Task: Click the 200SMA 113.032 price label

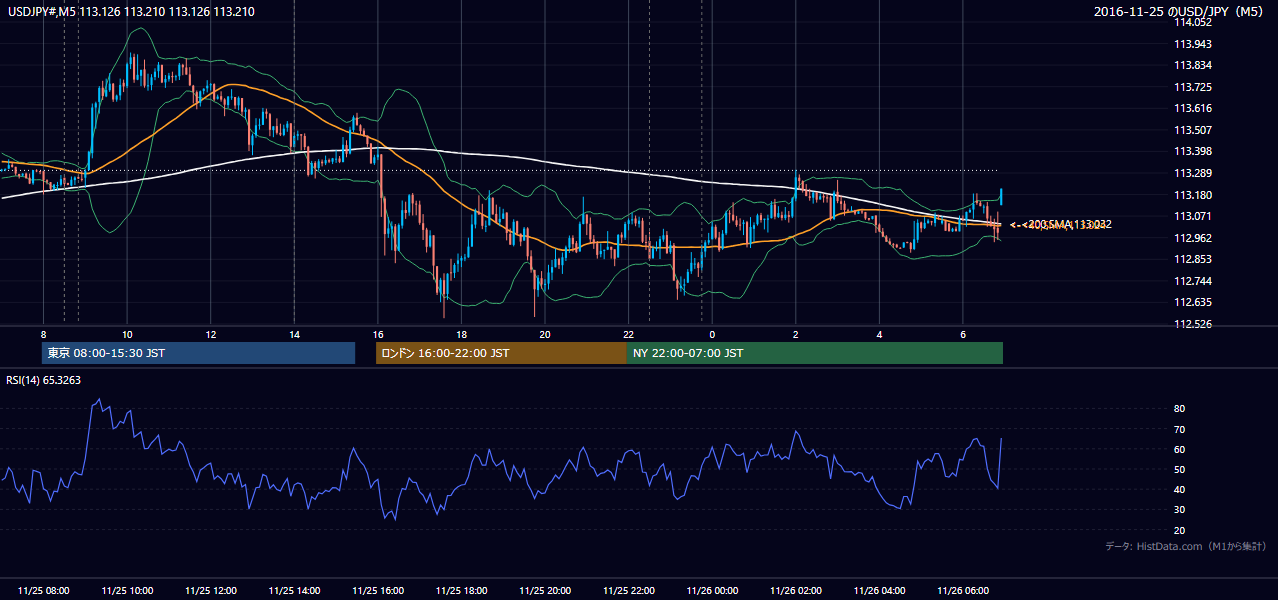Action: 1068,225
